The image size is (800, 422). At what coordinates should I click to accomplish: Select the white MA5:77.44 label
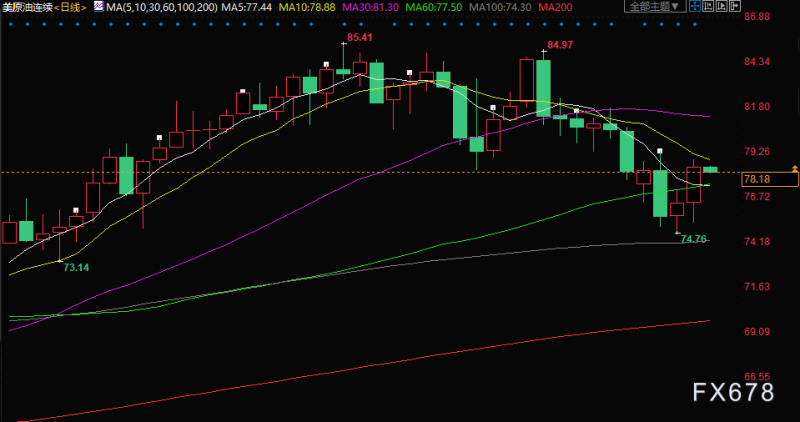click(247, 7)
